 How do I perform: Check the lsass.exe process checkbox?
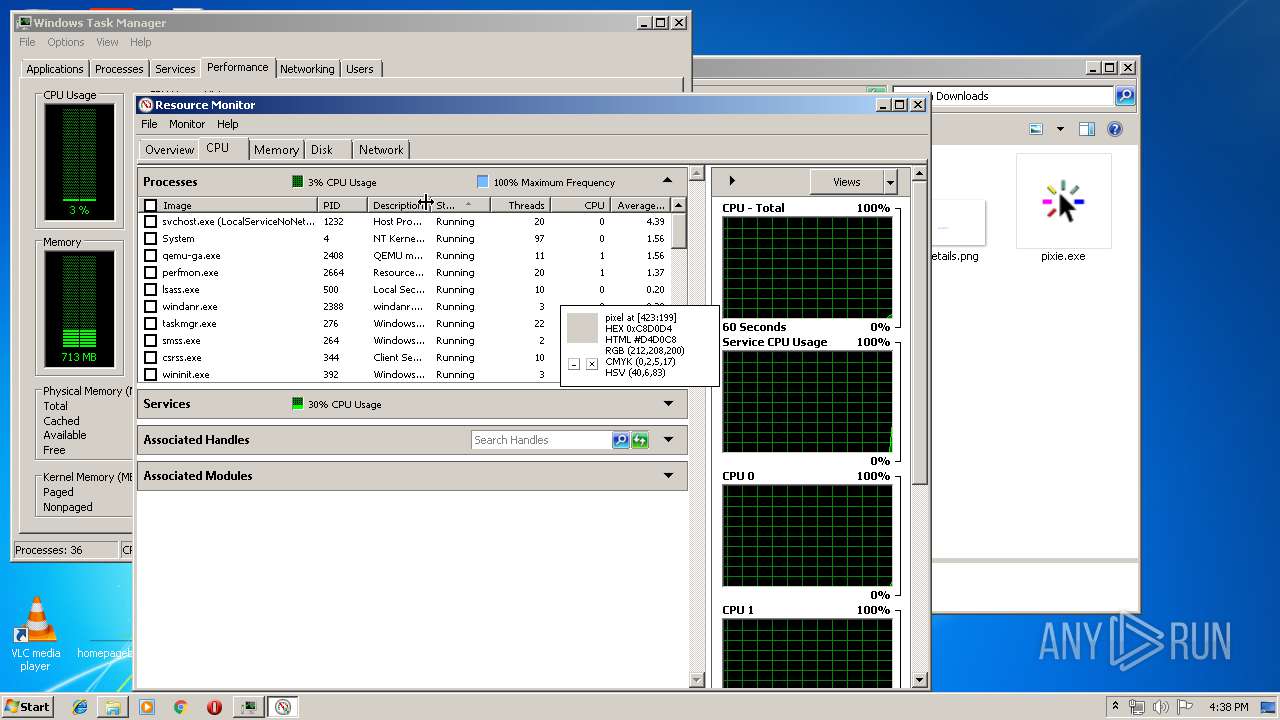click(150, 290)
